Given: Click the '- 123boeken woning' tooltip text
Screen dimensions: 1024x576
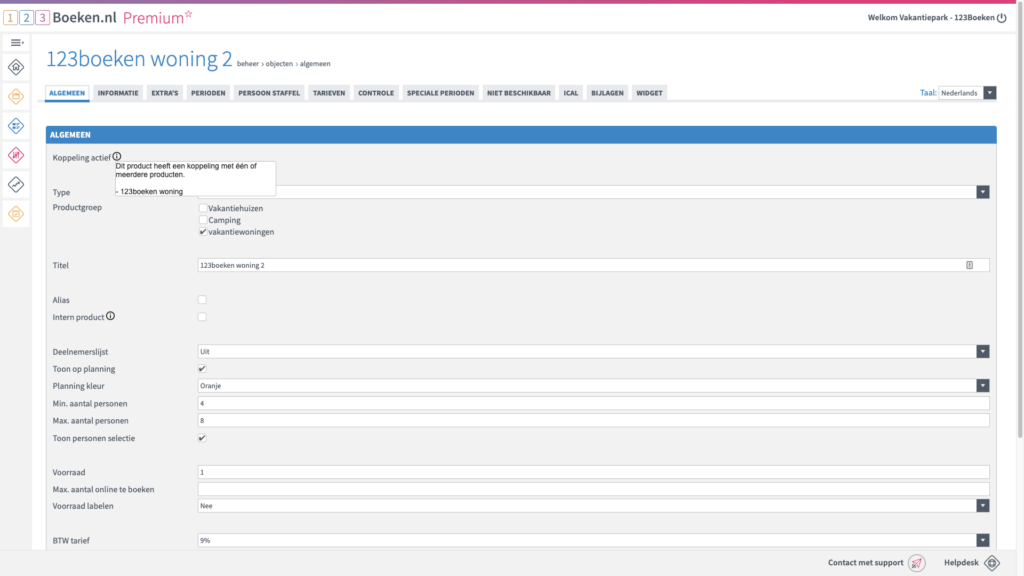Looking at the screenshot, I should (x=150, y=191).
